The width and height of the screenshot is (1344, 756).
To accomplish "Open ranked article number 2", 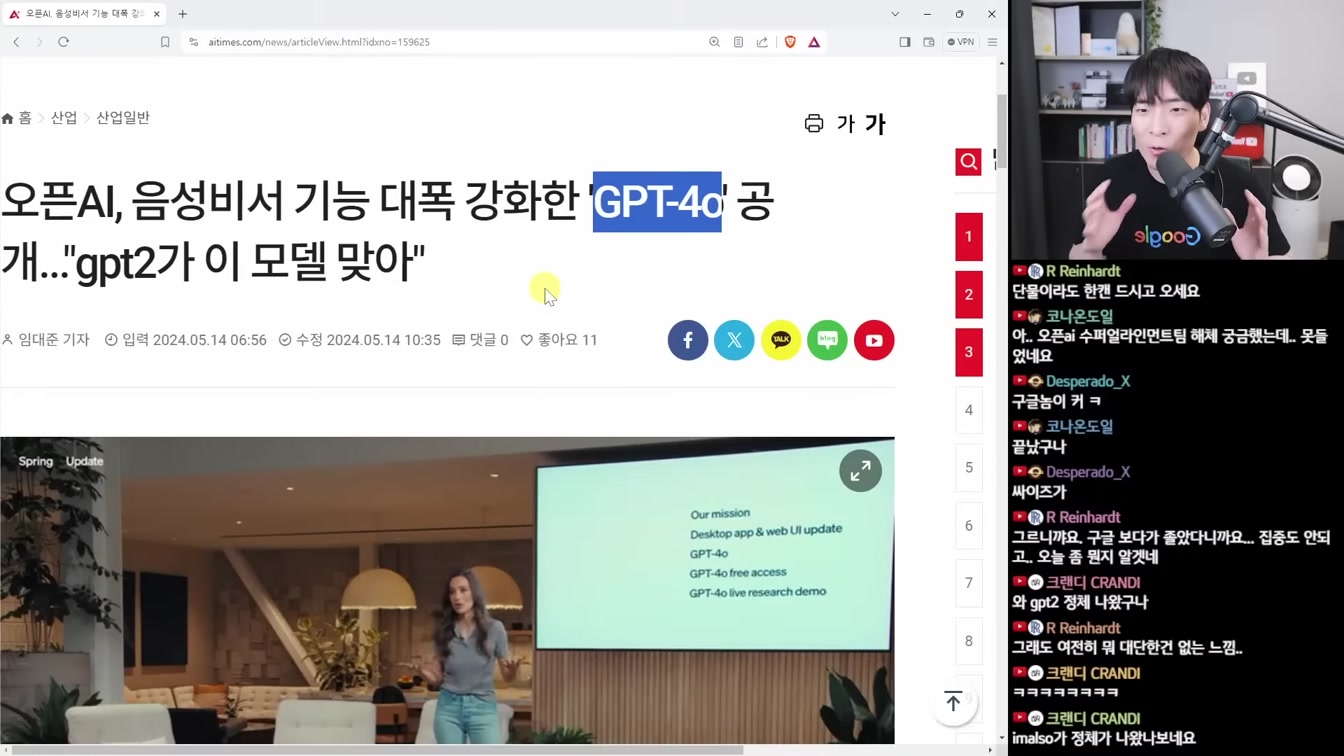I will (968, 295).
